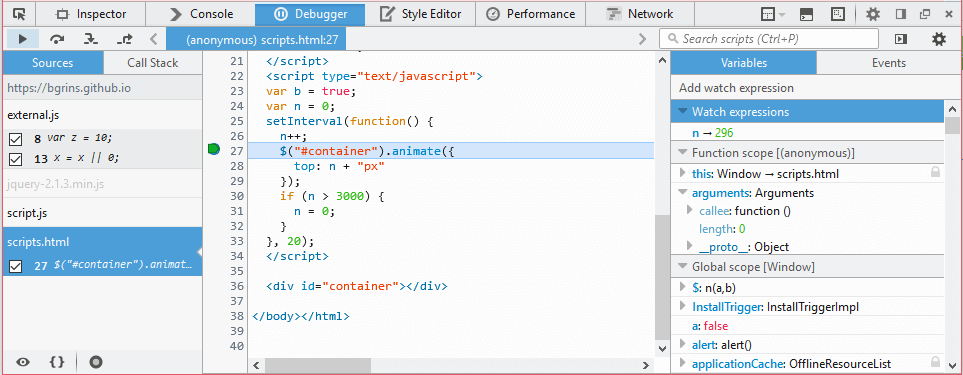The image size is (963, 375).
Task: Uncheck breakpoint 13 x = x || 0
Action: point(16,159)
